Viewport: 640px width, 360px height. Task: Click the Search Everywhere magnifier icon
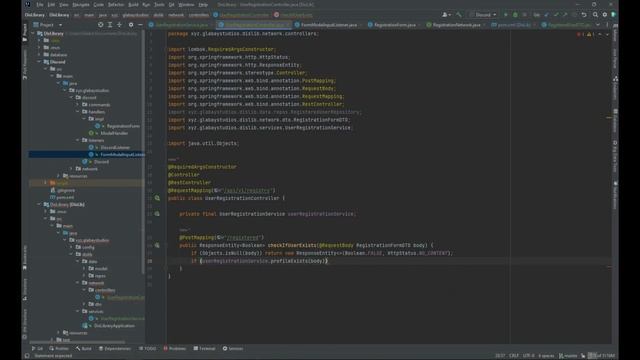pyautogui.click(x=595, y=15)
